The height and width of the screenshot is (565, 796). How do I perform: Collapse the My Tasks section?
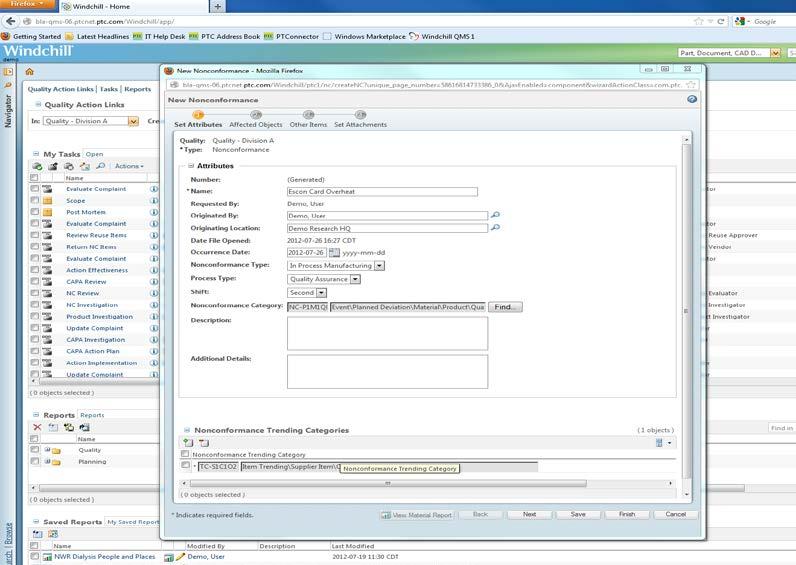(x=36, y=154)
